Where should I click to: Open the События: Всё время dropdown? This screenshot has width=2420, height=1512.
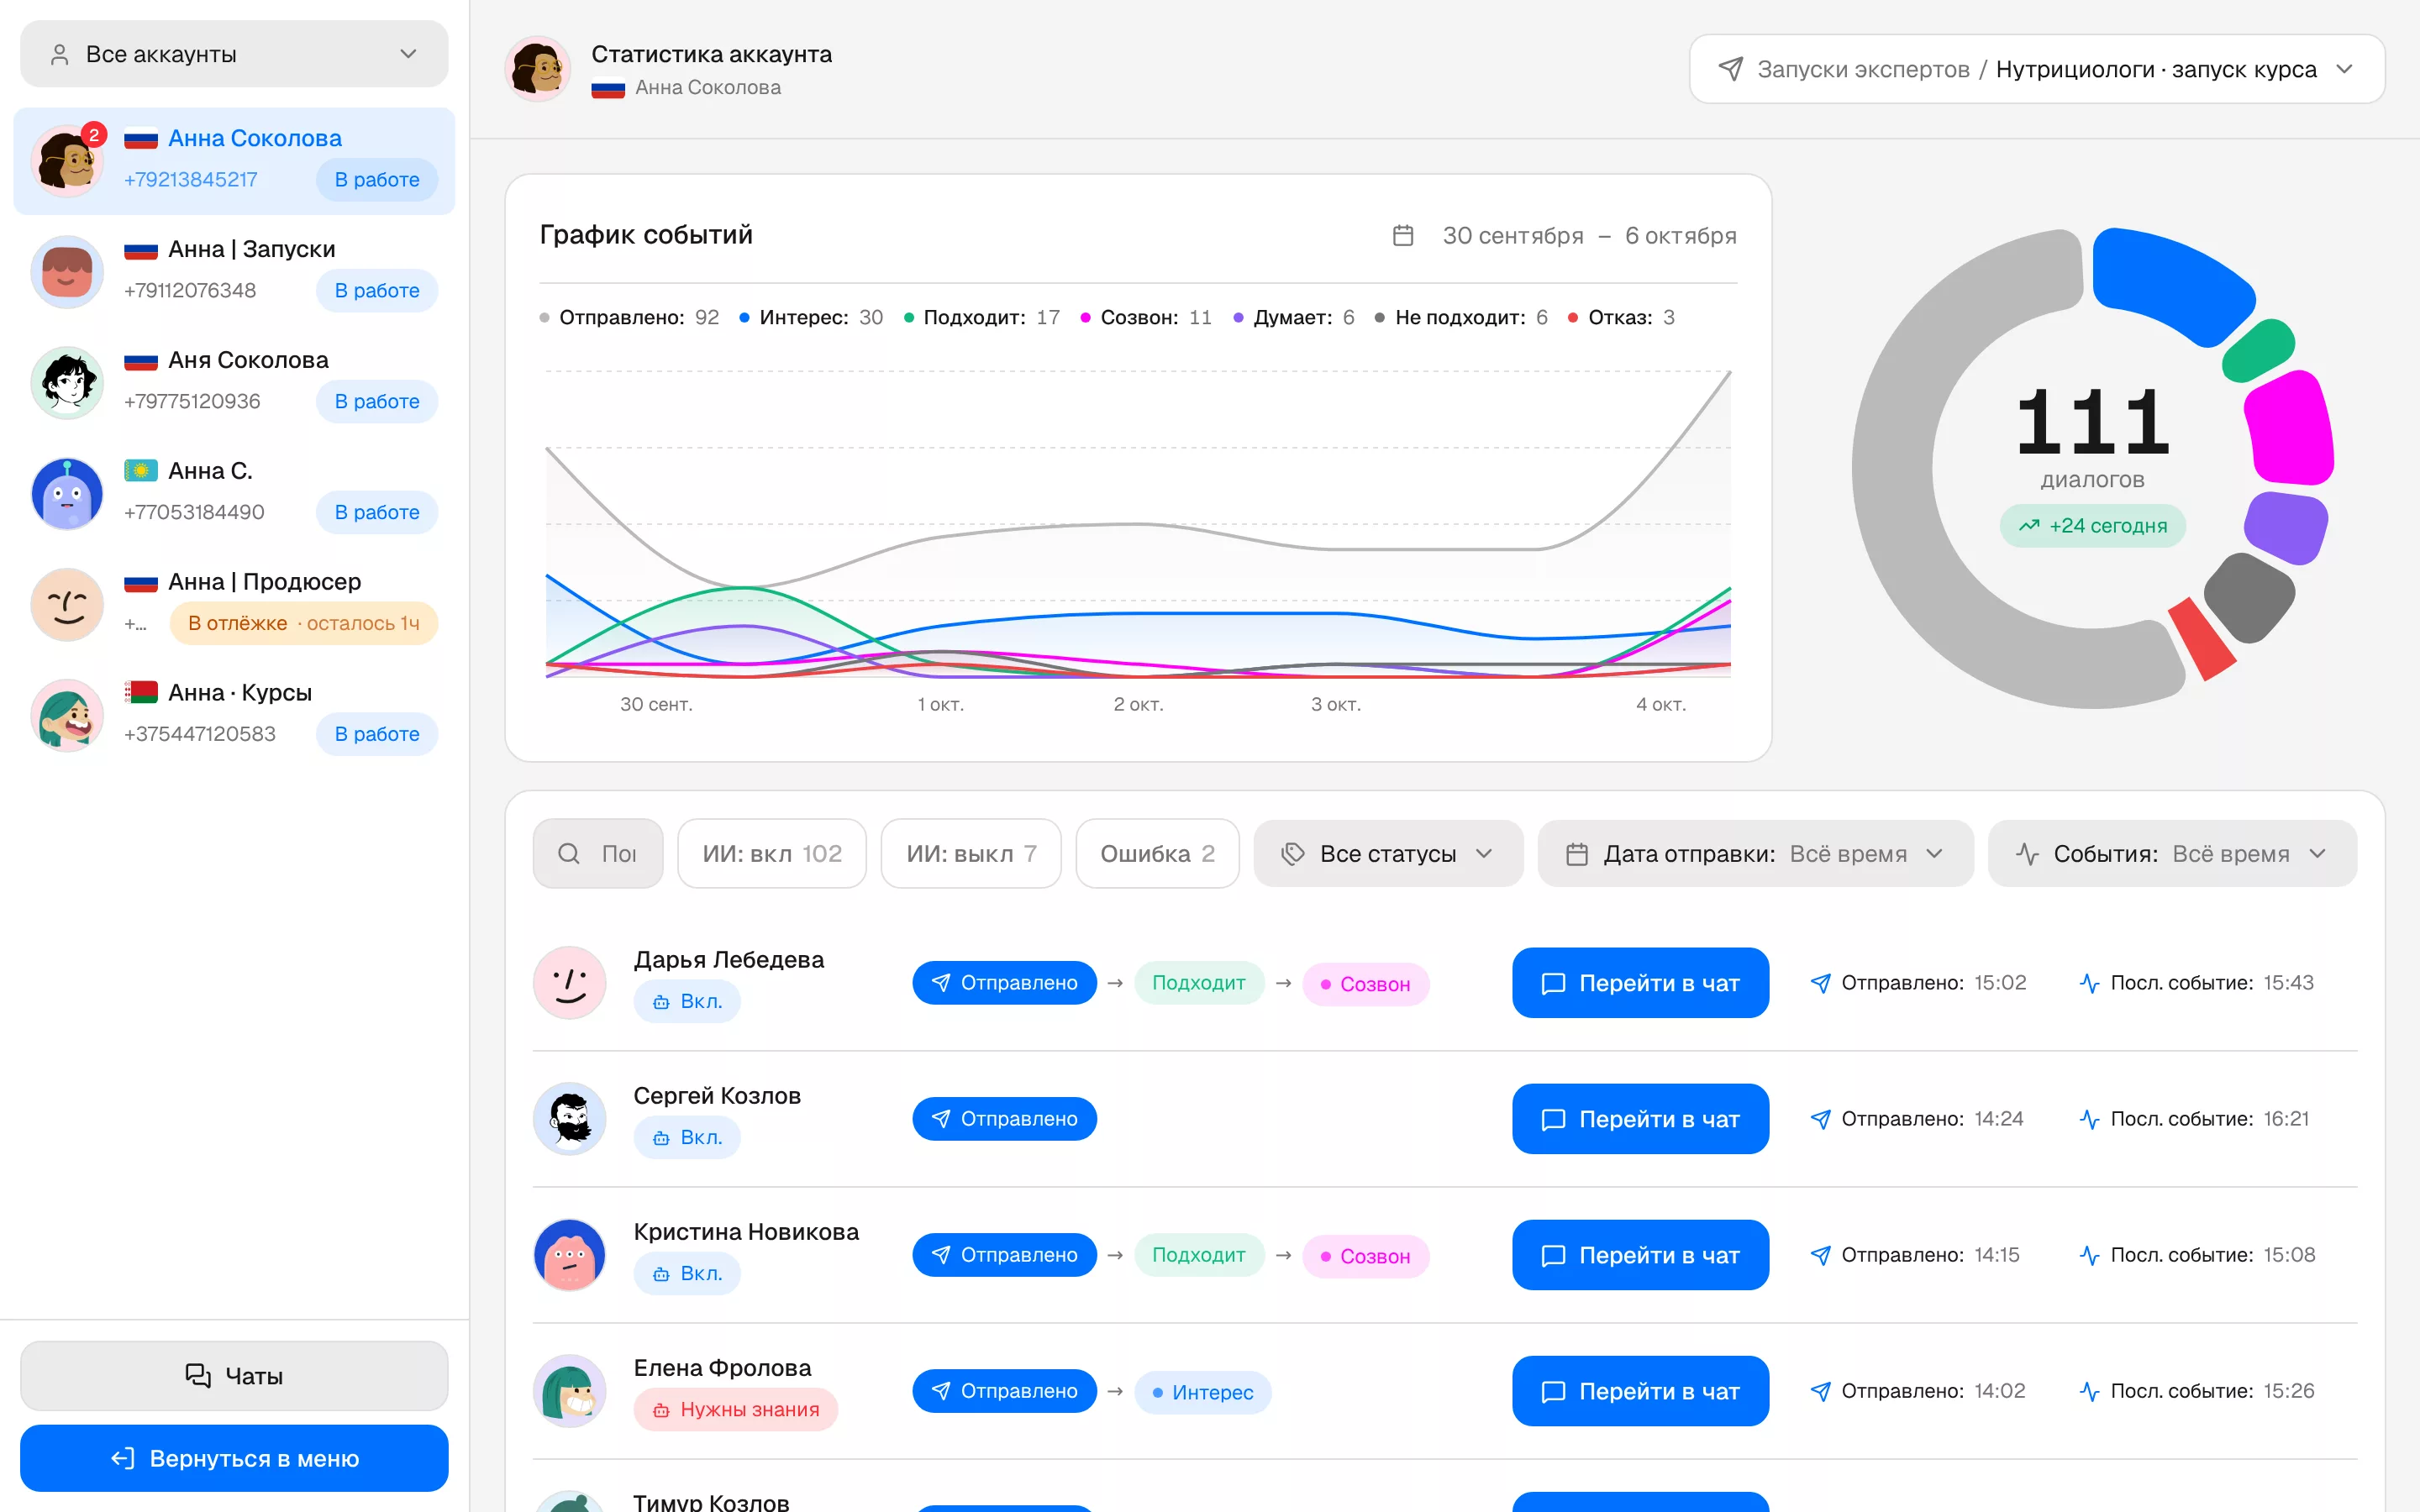pyautogui.click(x=2172, y=853)
